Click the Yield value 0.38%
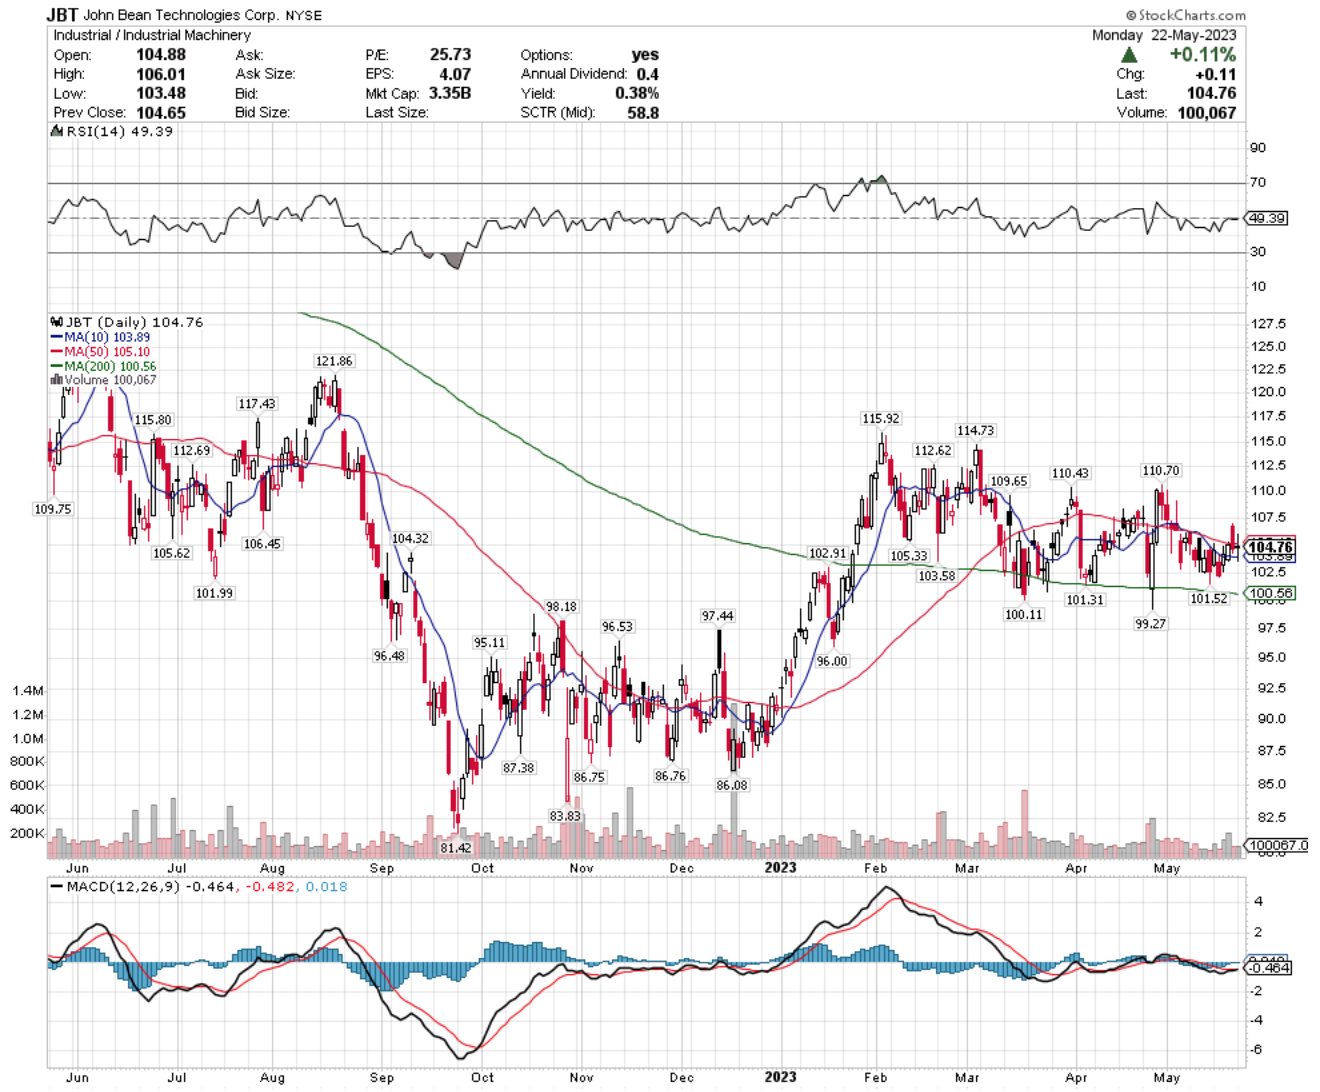This screenshot has width=1320, height=1092. click(x=637, y=93)
